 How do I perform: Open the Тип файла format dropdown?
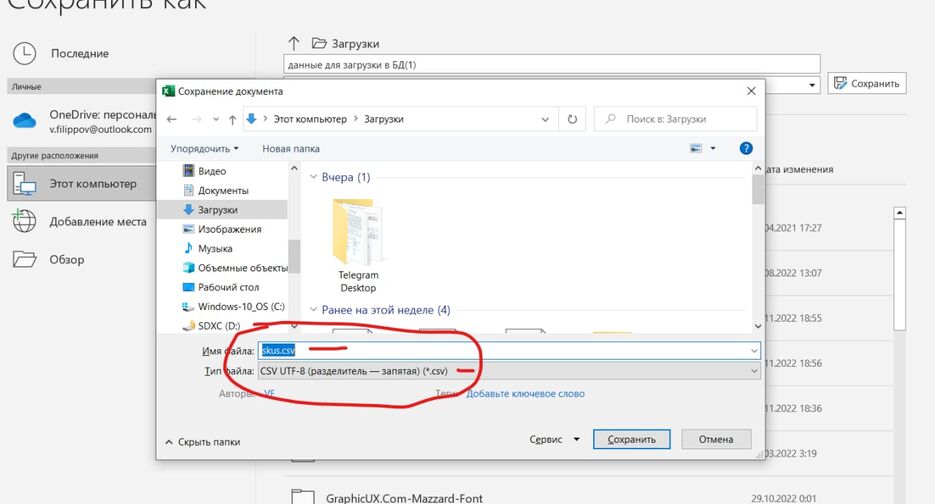(508, 371)
